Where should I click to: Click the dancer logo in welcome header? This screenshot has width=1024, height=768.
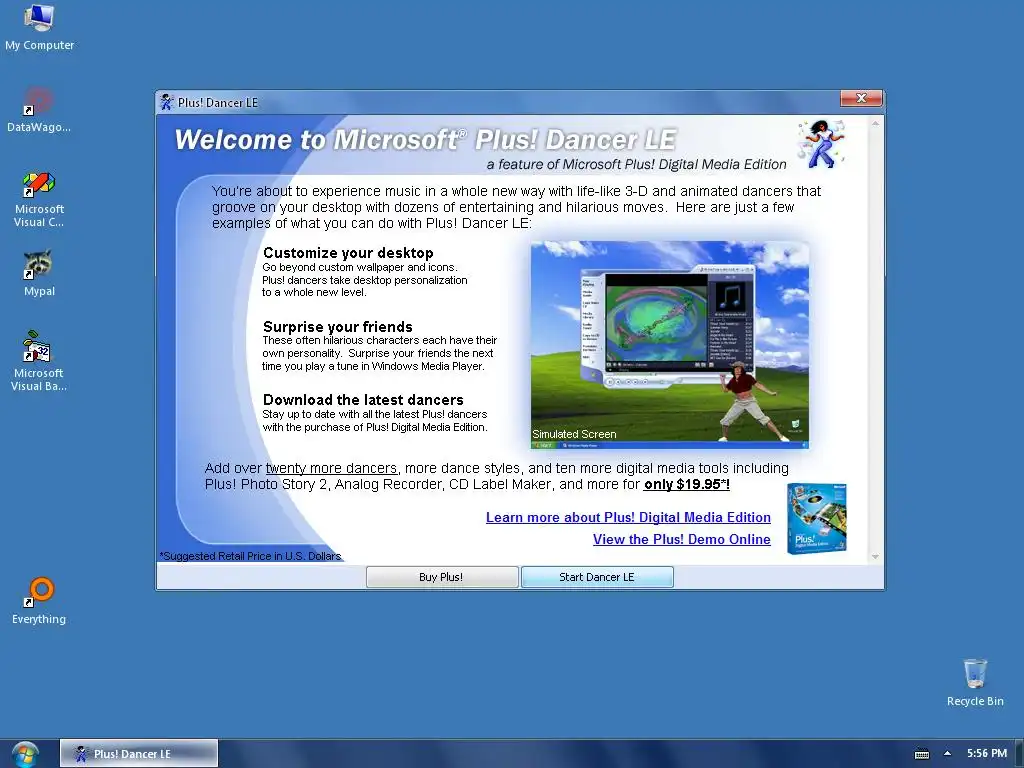(x=821, y=144)
